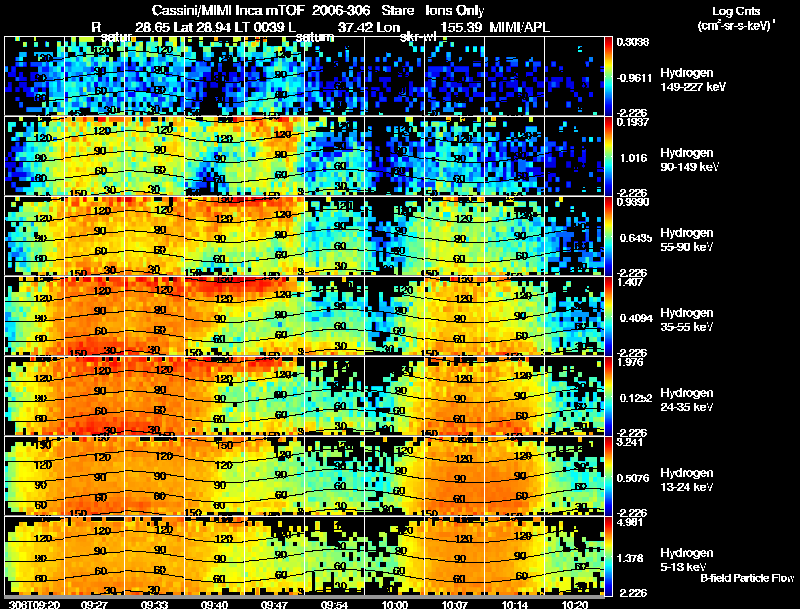800x609 pixels.
Task: Click the '1.016' colorbar midpoint value
Action: click(633, 158)
